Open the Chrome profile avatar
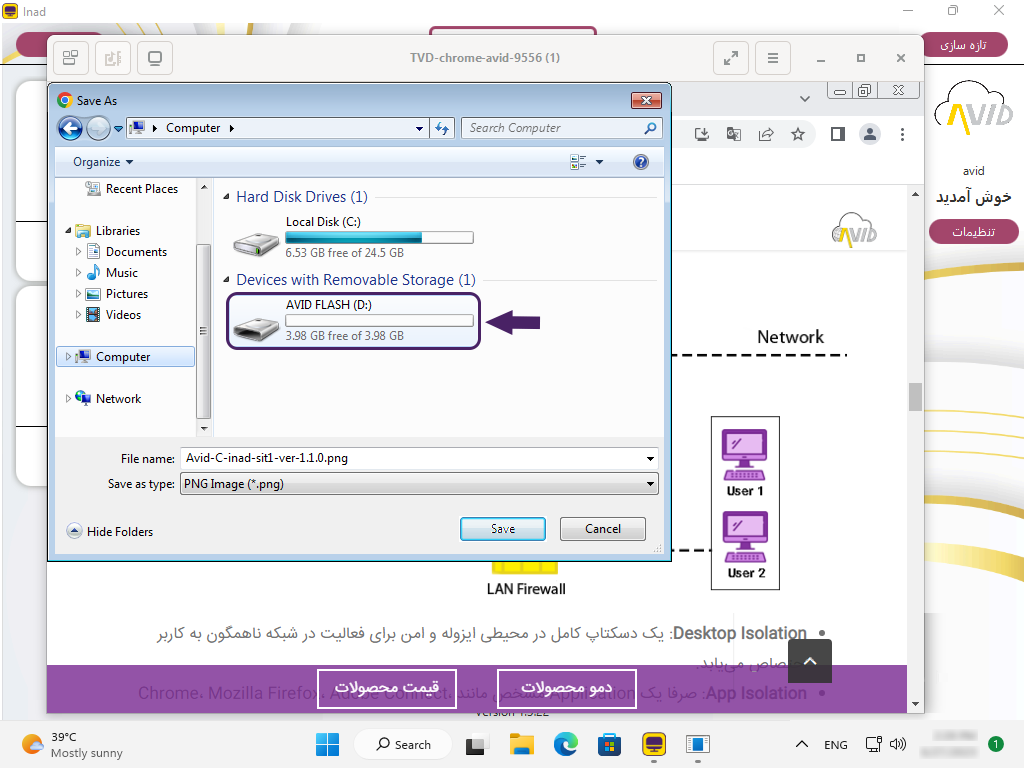The height and width of the screenshot is (768, 1024). [870, 135]
